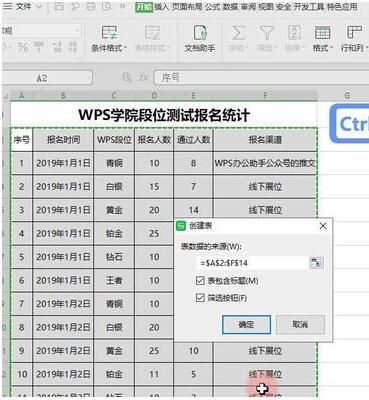The width and height of the screenshot is (369, 400).
Task: Close the 创建表 dialog
Action: [323, 226]
